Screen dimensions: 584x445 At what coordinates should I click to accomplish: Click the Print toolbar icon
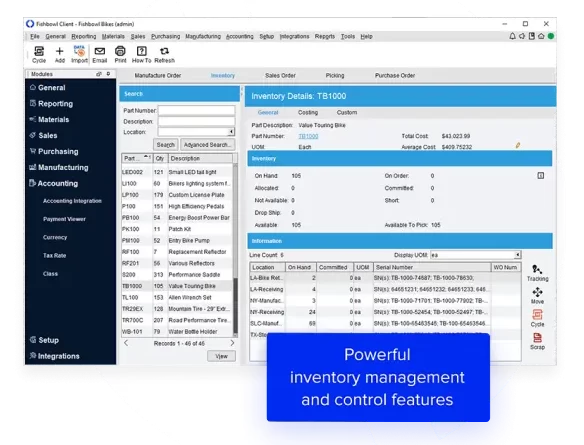pos(120,54)
